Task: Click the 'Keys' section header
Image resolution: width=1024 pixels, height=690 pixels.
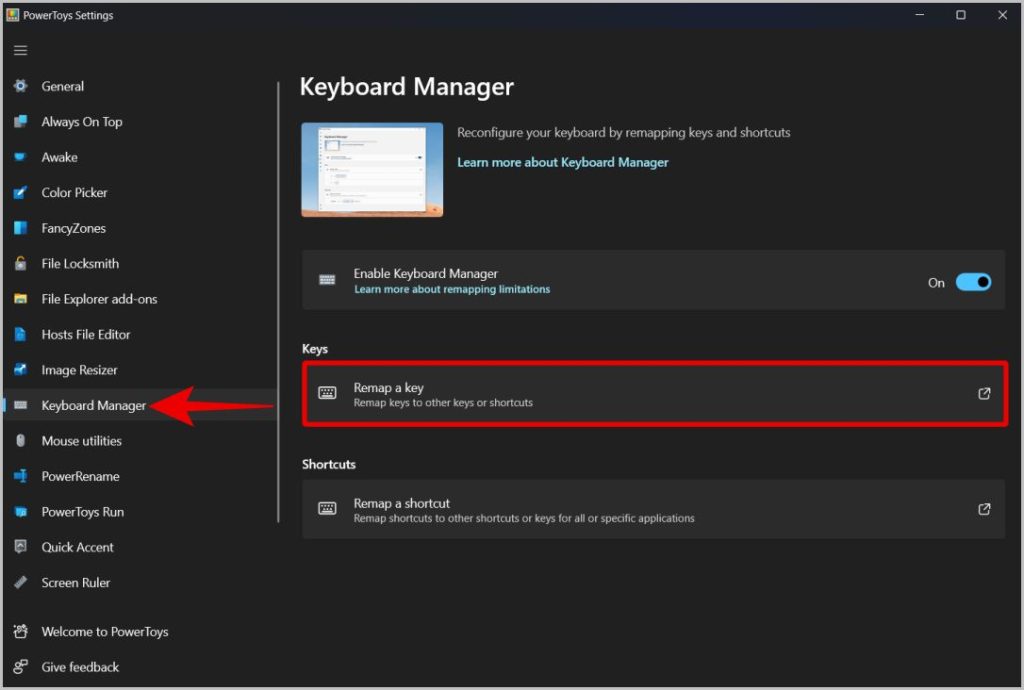Action: (315, 349)
